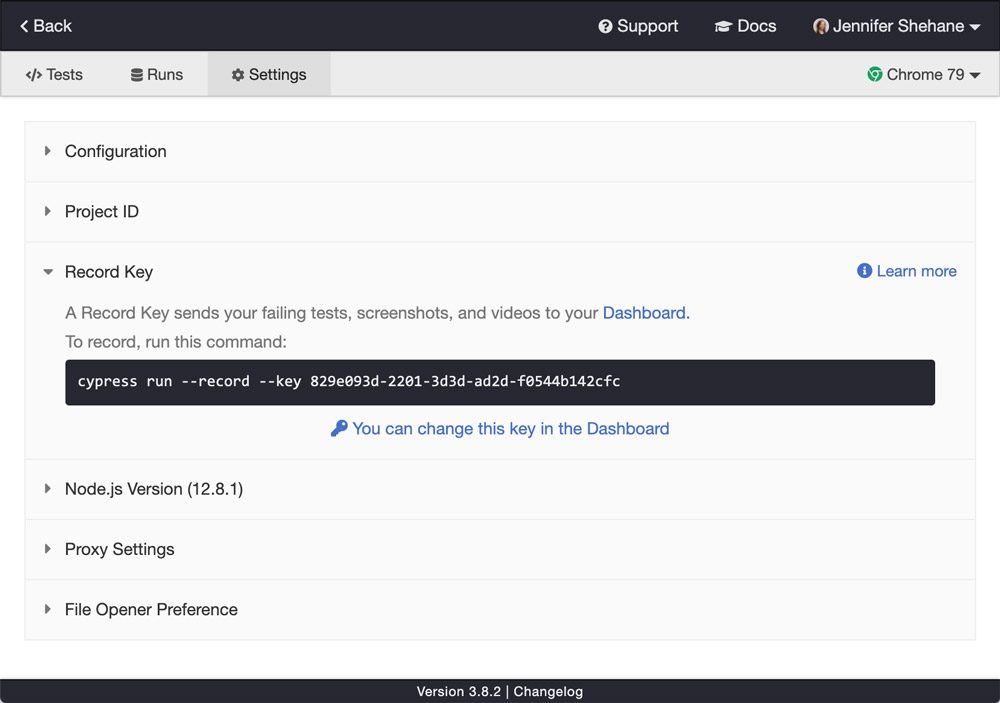Click the Chrome browser icon in the toolbar
1000x703 pixels.
(873, 74)
